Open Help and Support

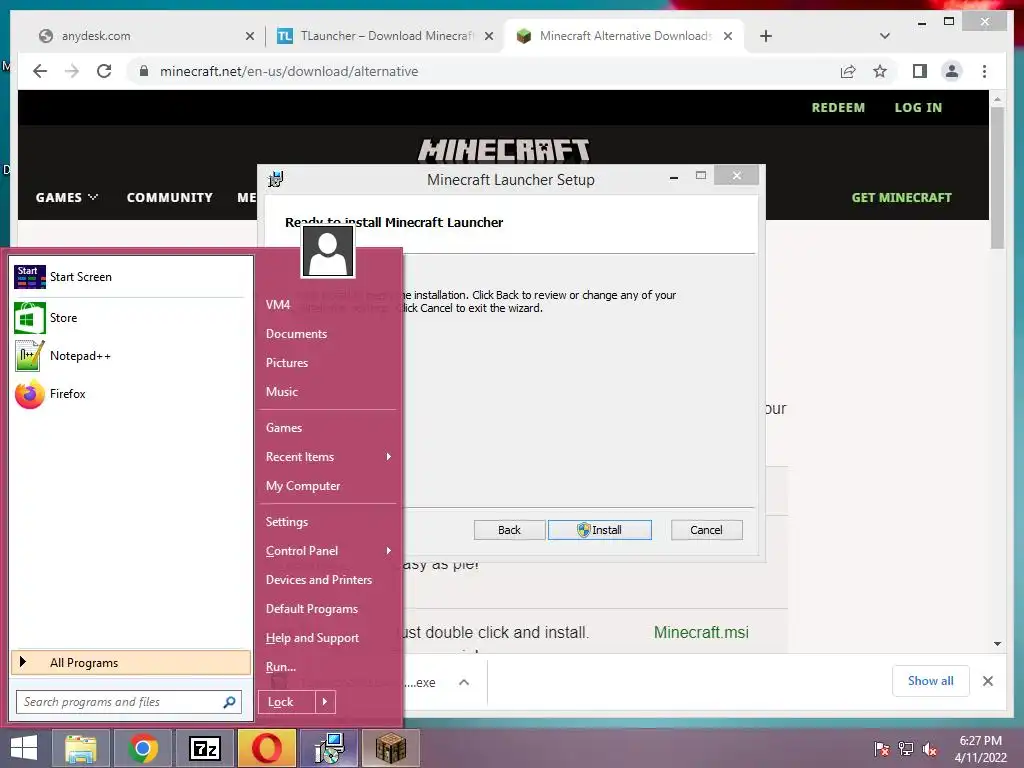[x=312, y=638]
